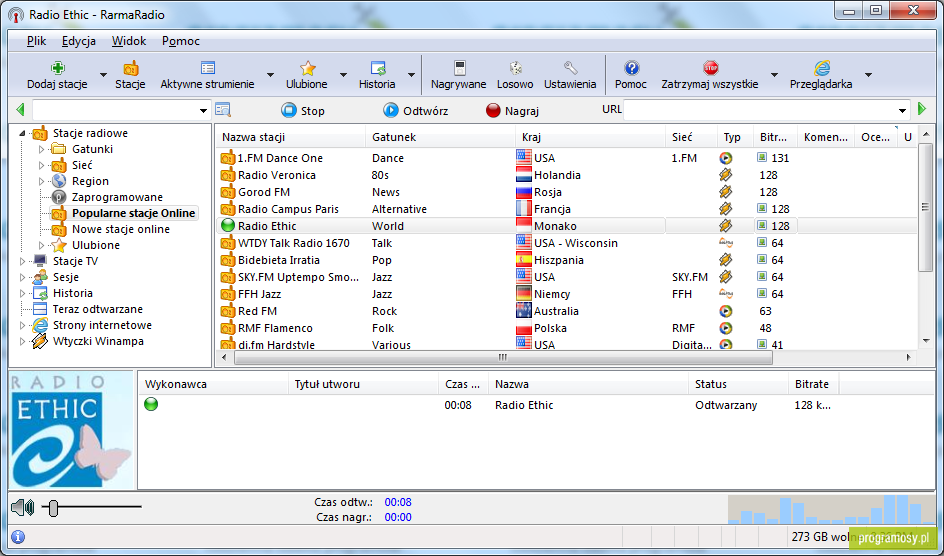Open the Przeglądarka browser icon
The image size is (944, 556).
click(x=821, y=67)
